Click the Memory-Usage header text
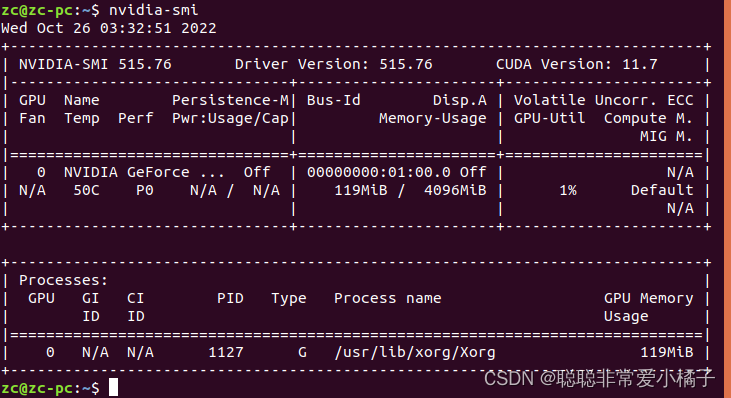731x398 pixels. point(433,118)
